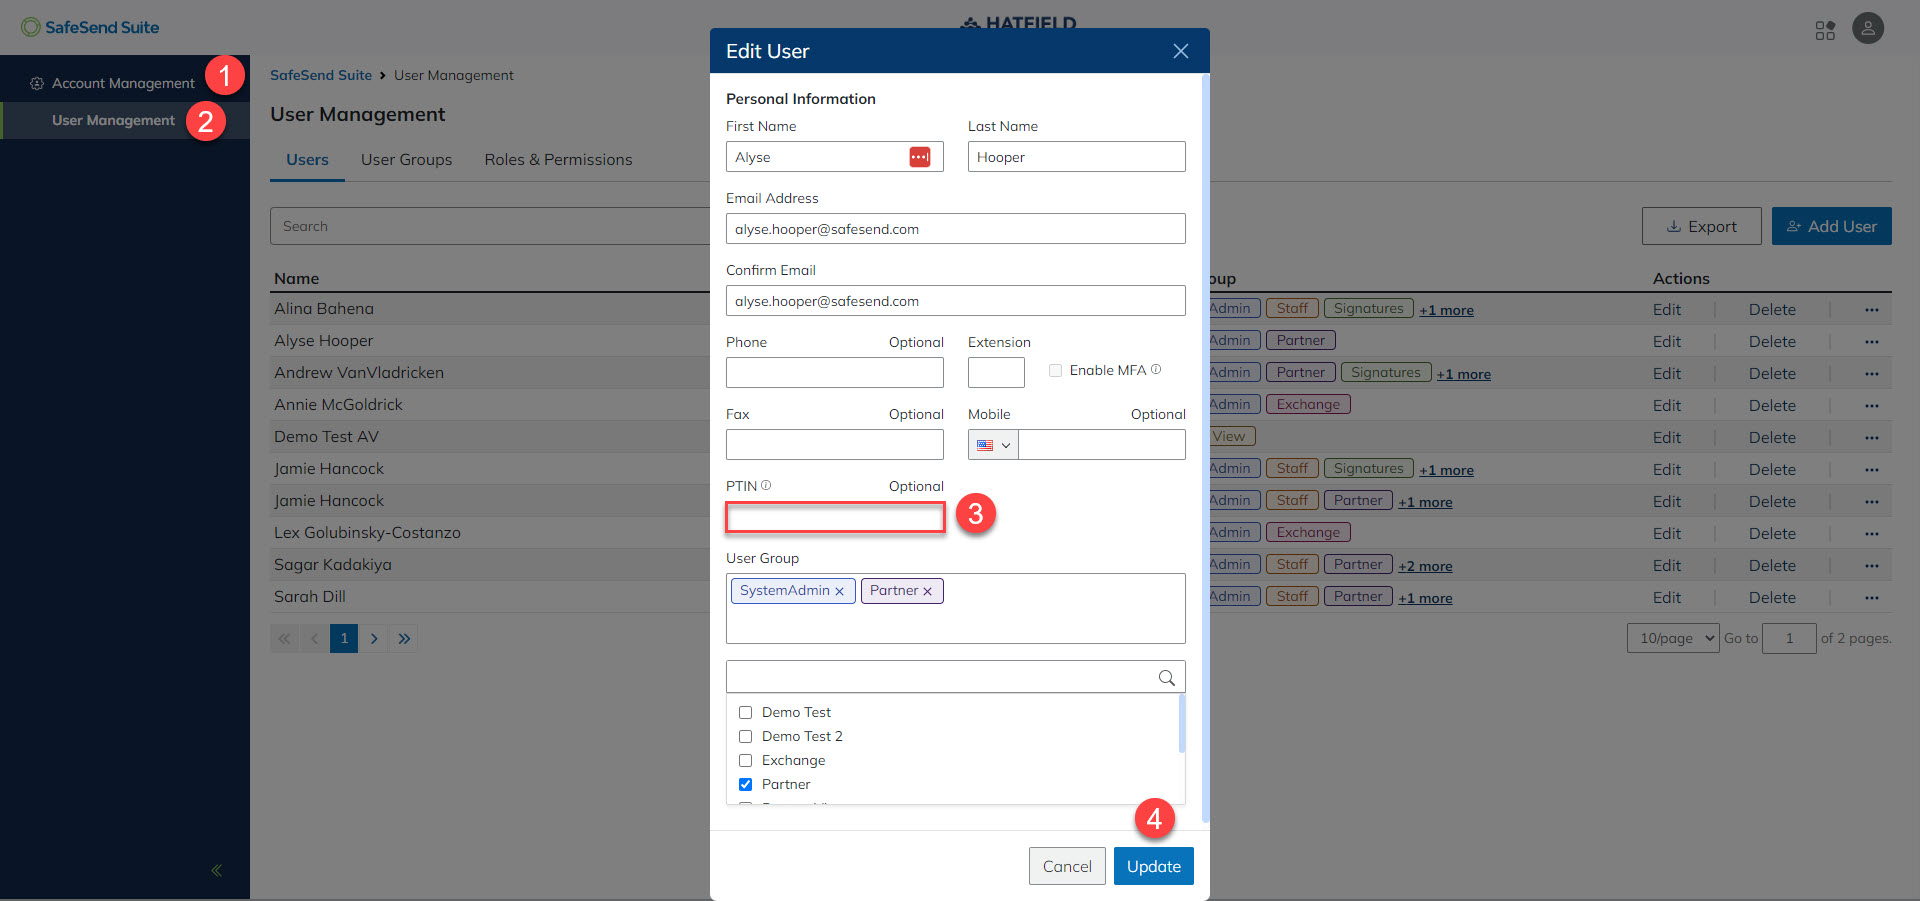Open the mobile country flag dropdown

(x=992, y=444)
